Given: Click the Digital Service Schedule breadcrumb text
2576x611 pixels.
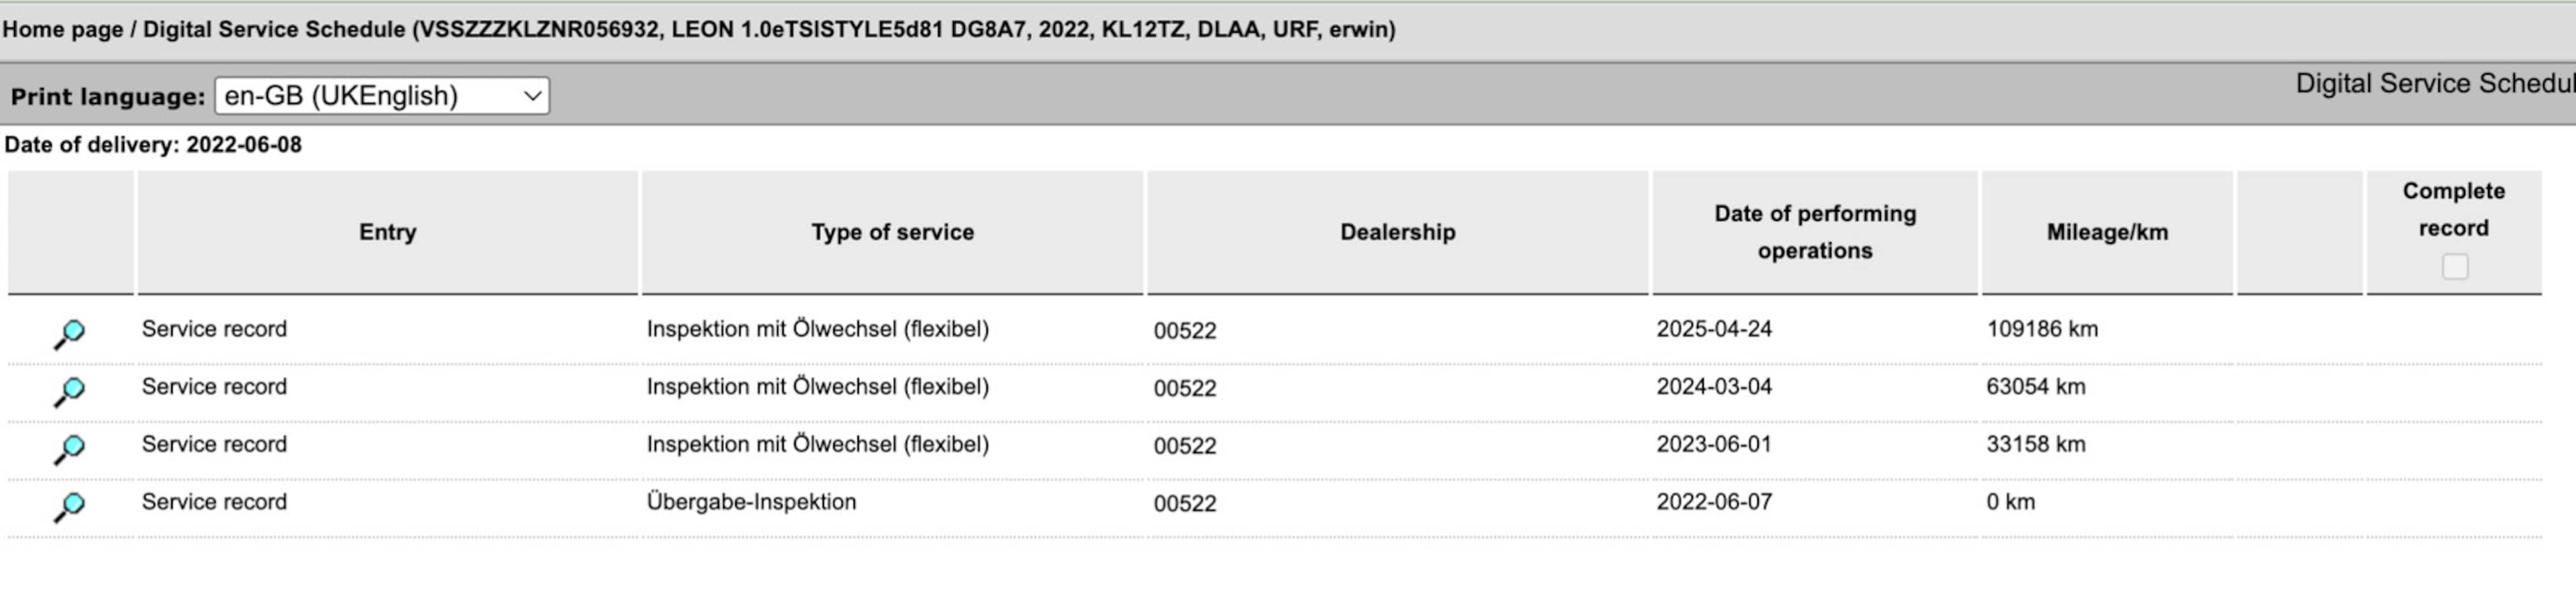Looking at the screenshot, I should [273, 29].
